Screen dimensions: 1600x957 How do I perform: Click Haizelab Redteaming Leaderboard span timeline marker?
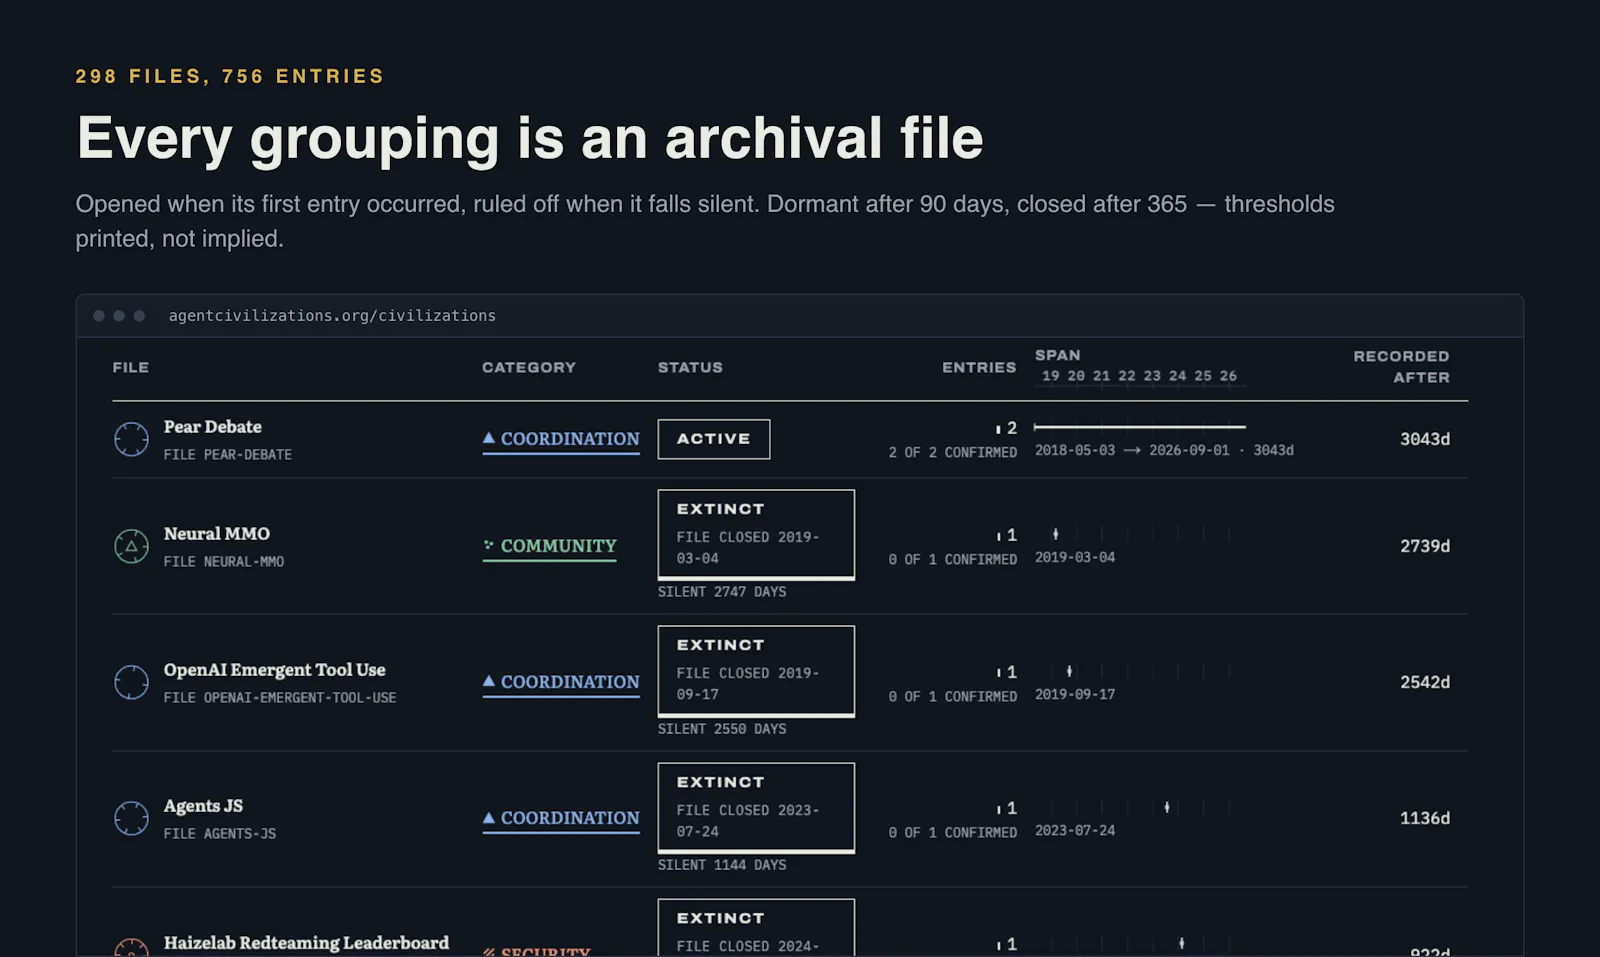pyautogui.click(x=1182, y=943)
